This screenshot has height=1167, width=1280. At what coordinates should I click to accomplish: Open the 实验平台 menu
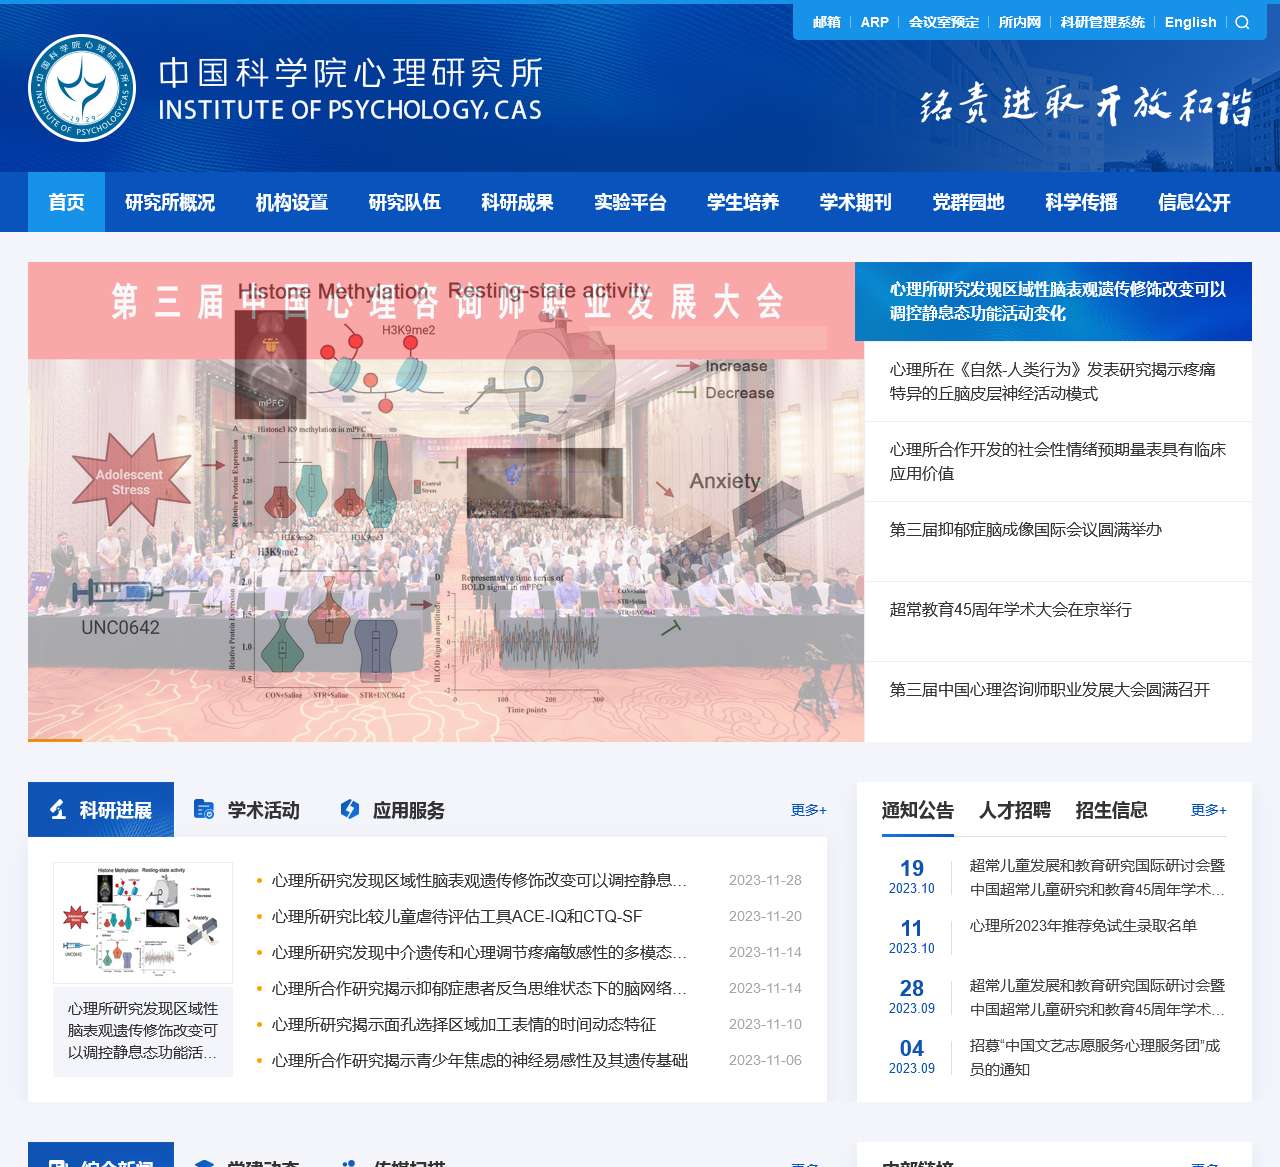click(x=630, y=202)
